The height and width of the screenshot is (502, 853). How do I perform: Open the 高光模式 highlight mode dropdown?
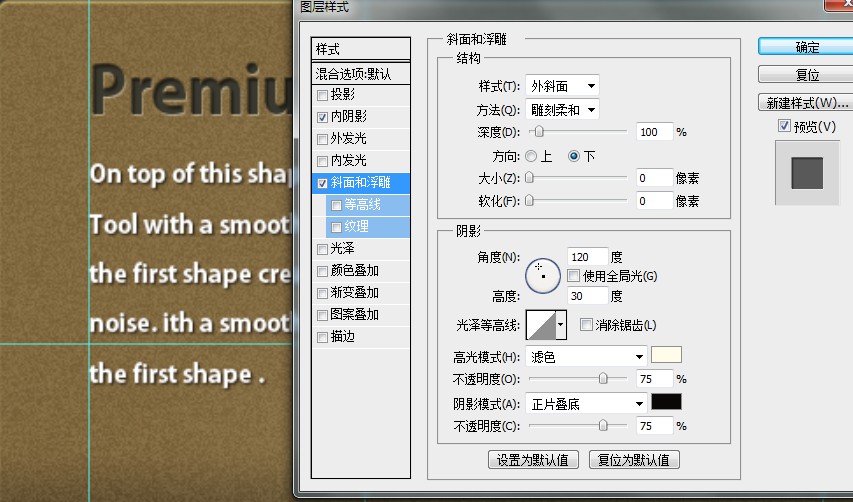point(586,357)
